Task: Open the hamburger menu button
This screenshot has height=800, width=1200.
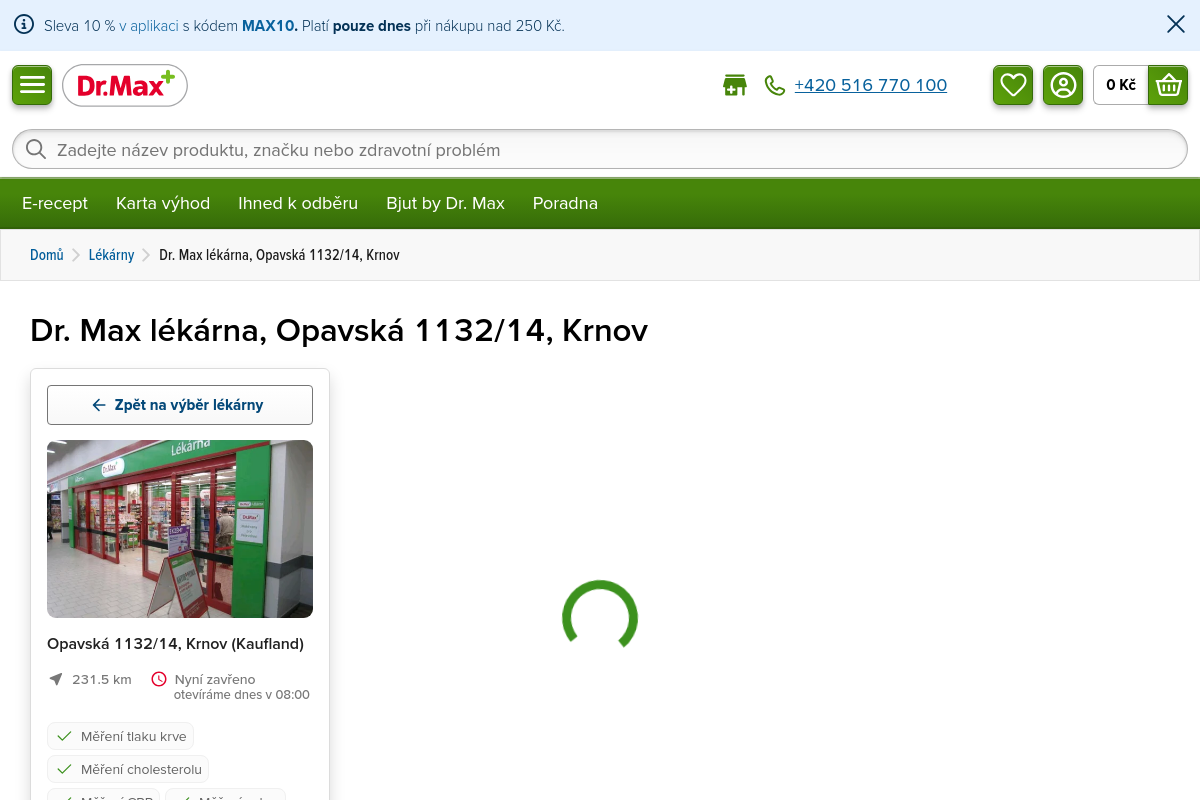Action: pyautogui.click(x=32, y=85)
